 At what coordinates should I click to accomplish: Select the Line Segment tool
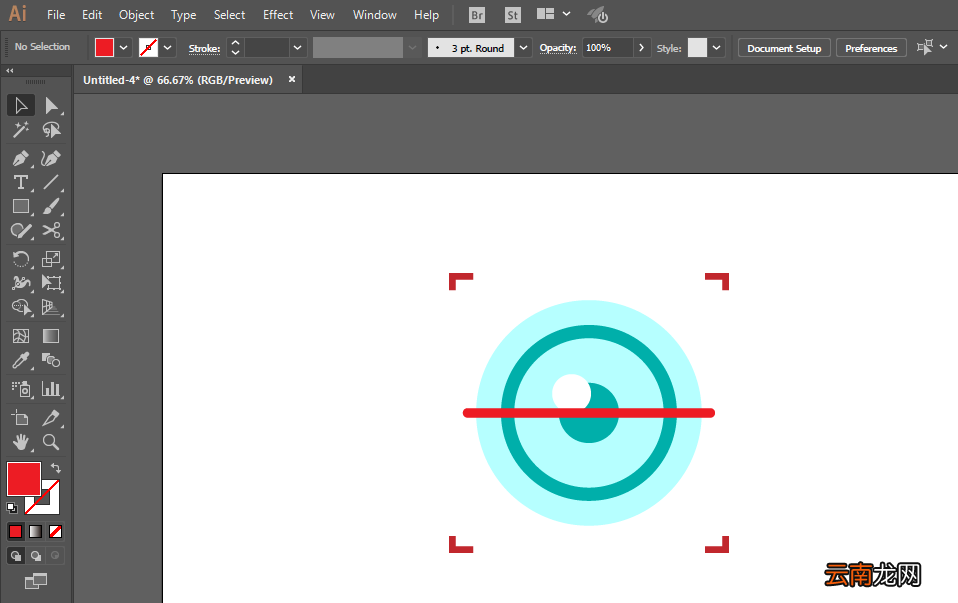click(x=51, y=182)
